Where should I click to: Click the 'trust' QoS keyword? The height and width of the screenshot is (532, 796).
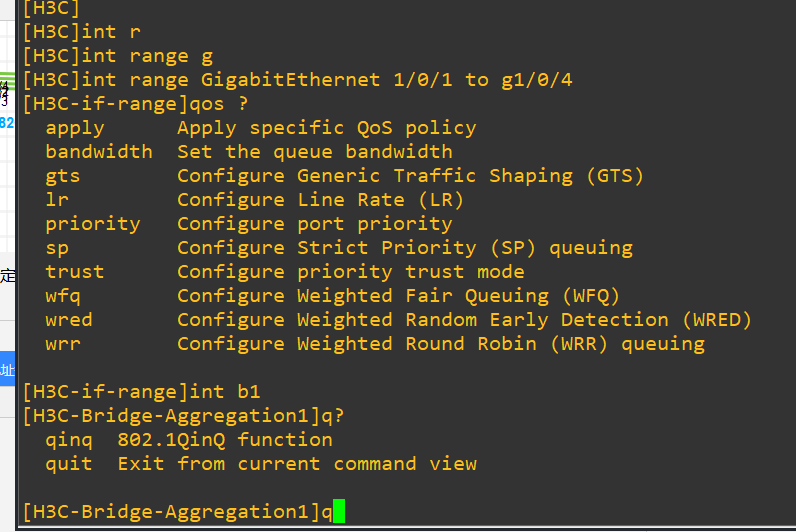74,272
